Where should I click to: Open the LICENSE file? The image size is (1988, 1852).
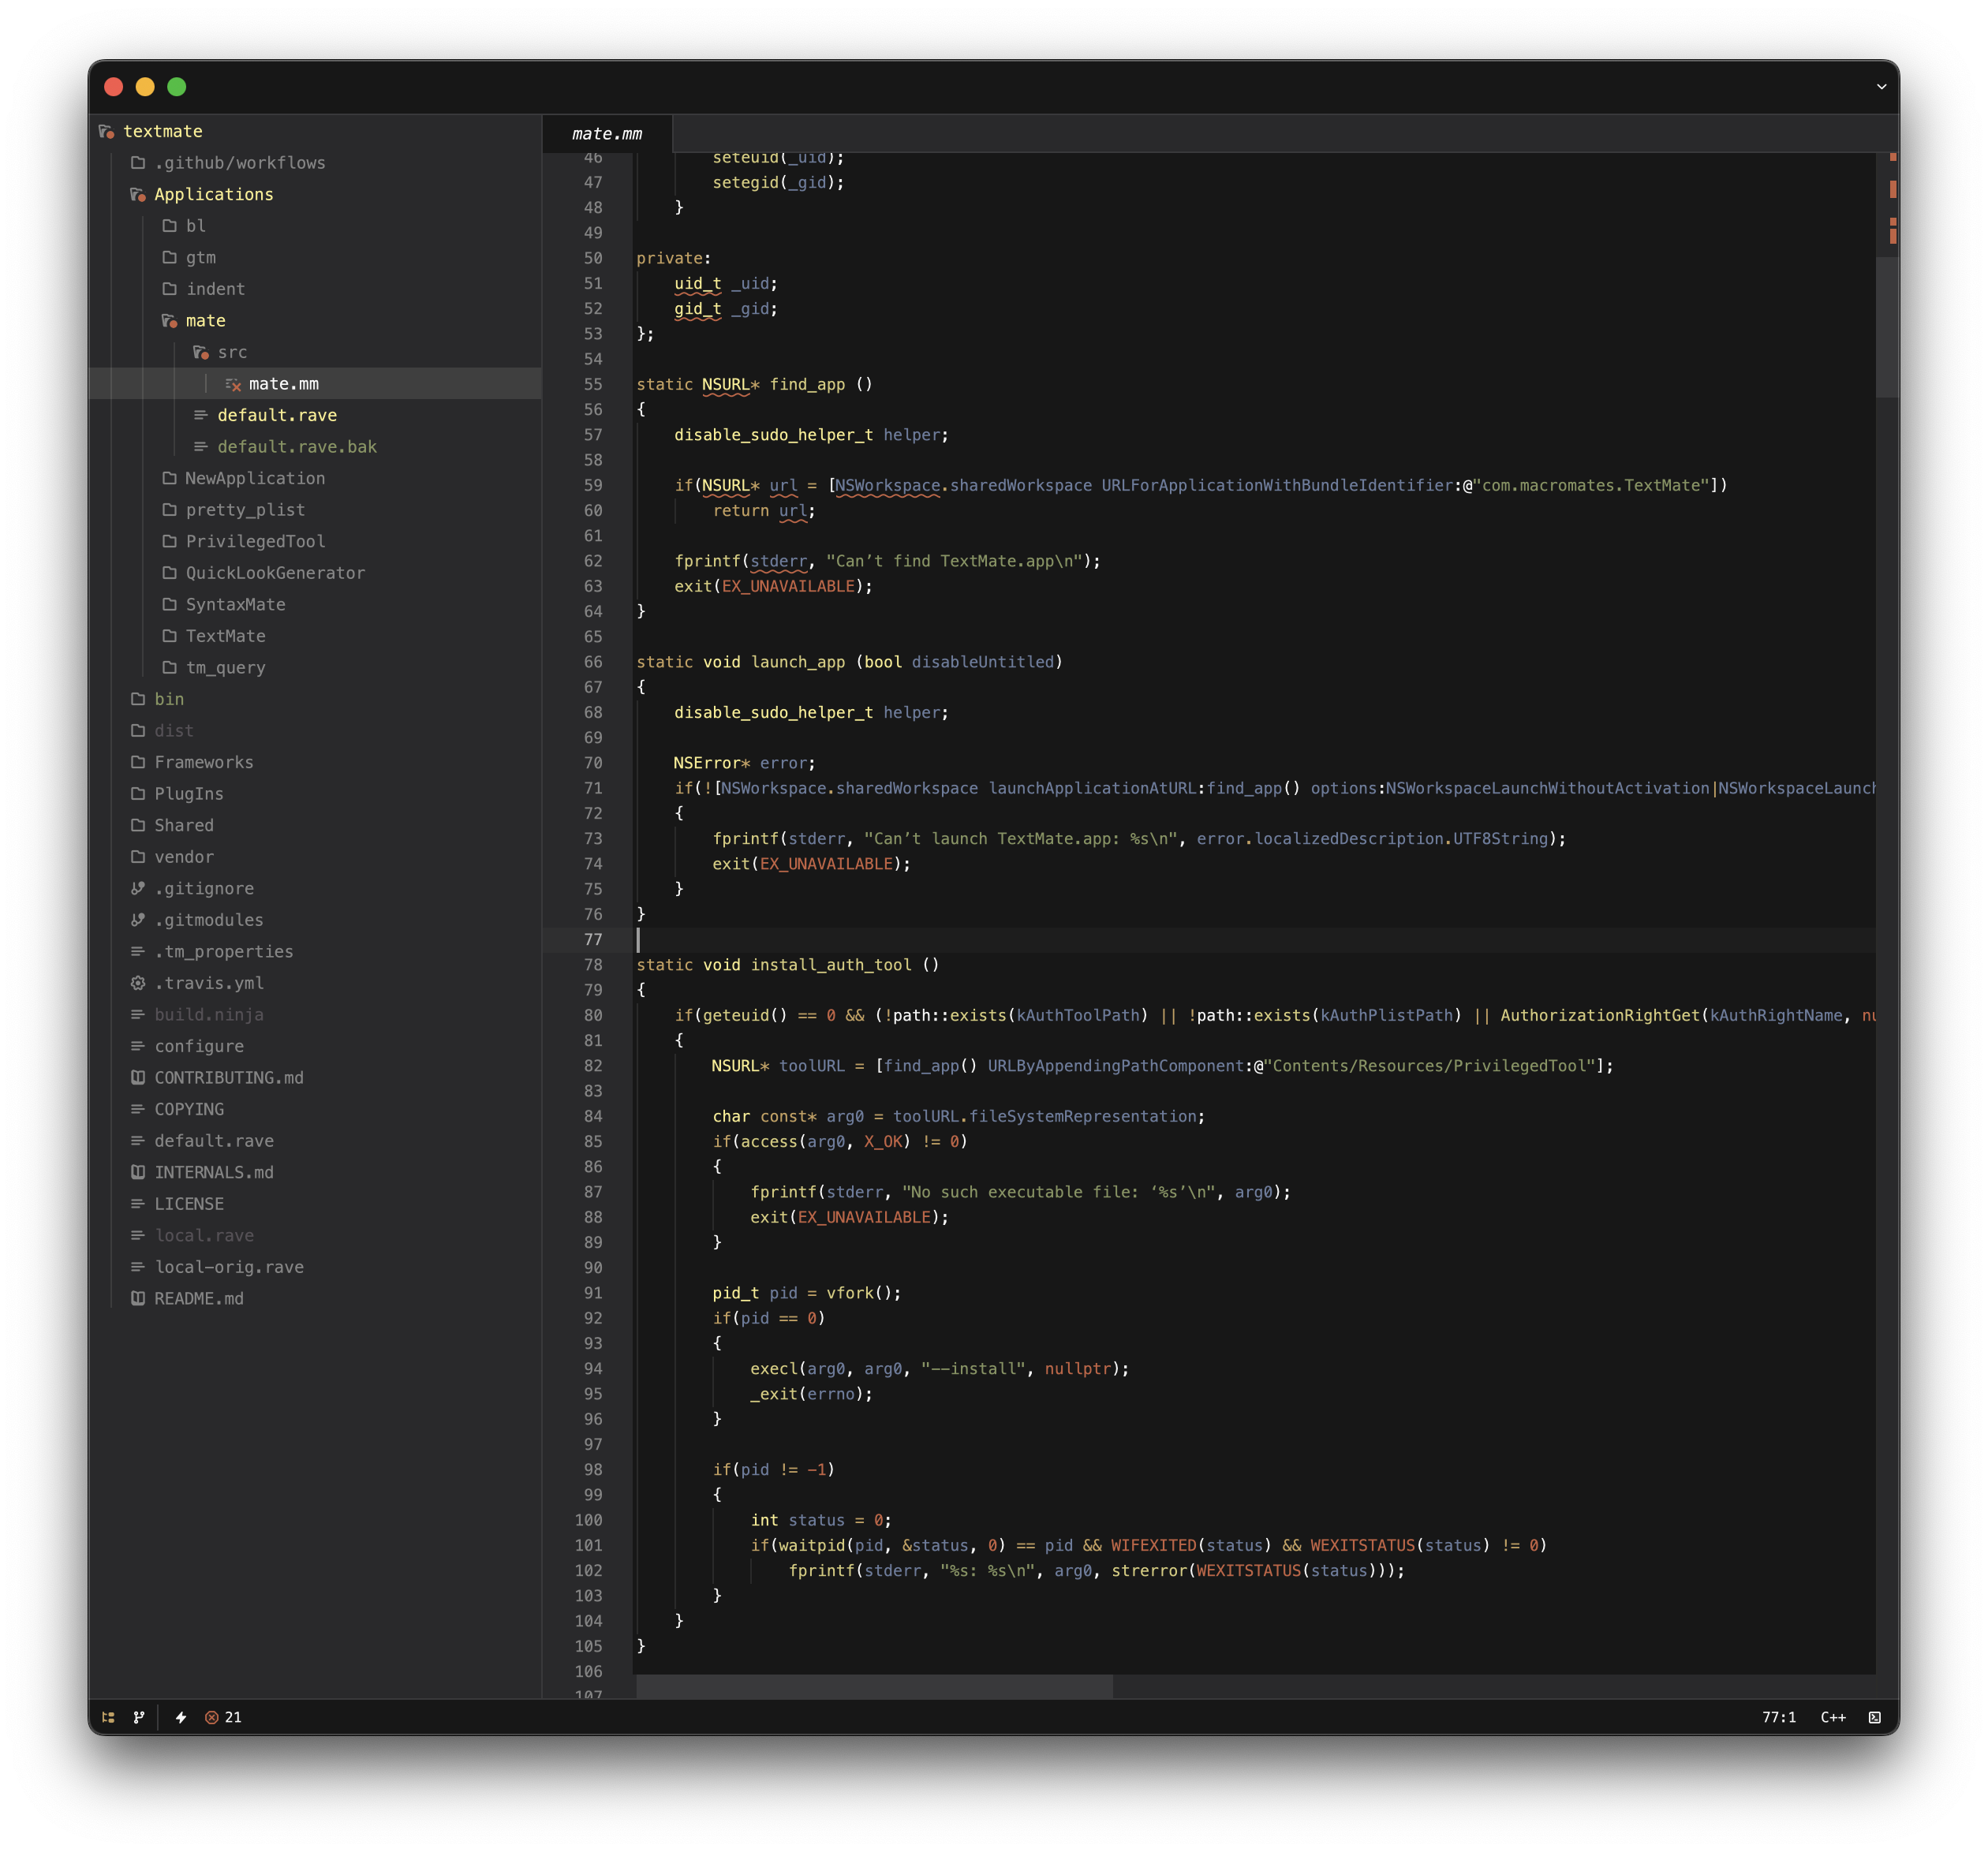315,1204
